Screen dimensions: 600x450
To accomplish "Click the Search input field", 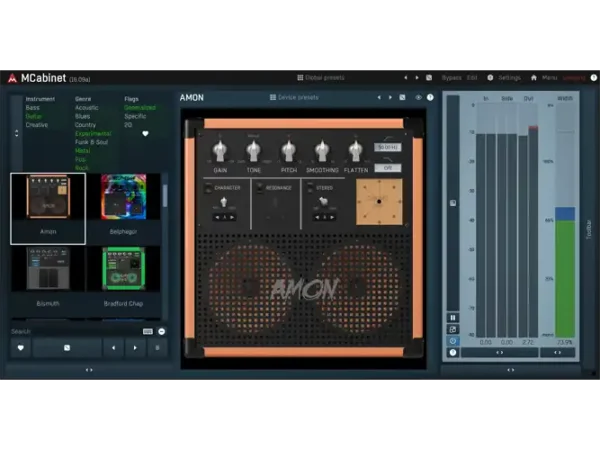I will 76,331.
